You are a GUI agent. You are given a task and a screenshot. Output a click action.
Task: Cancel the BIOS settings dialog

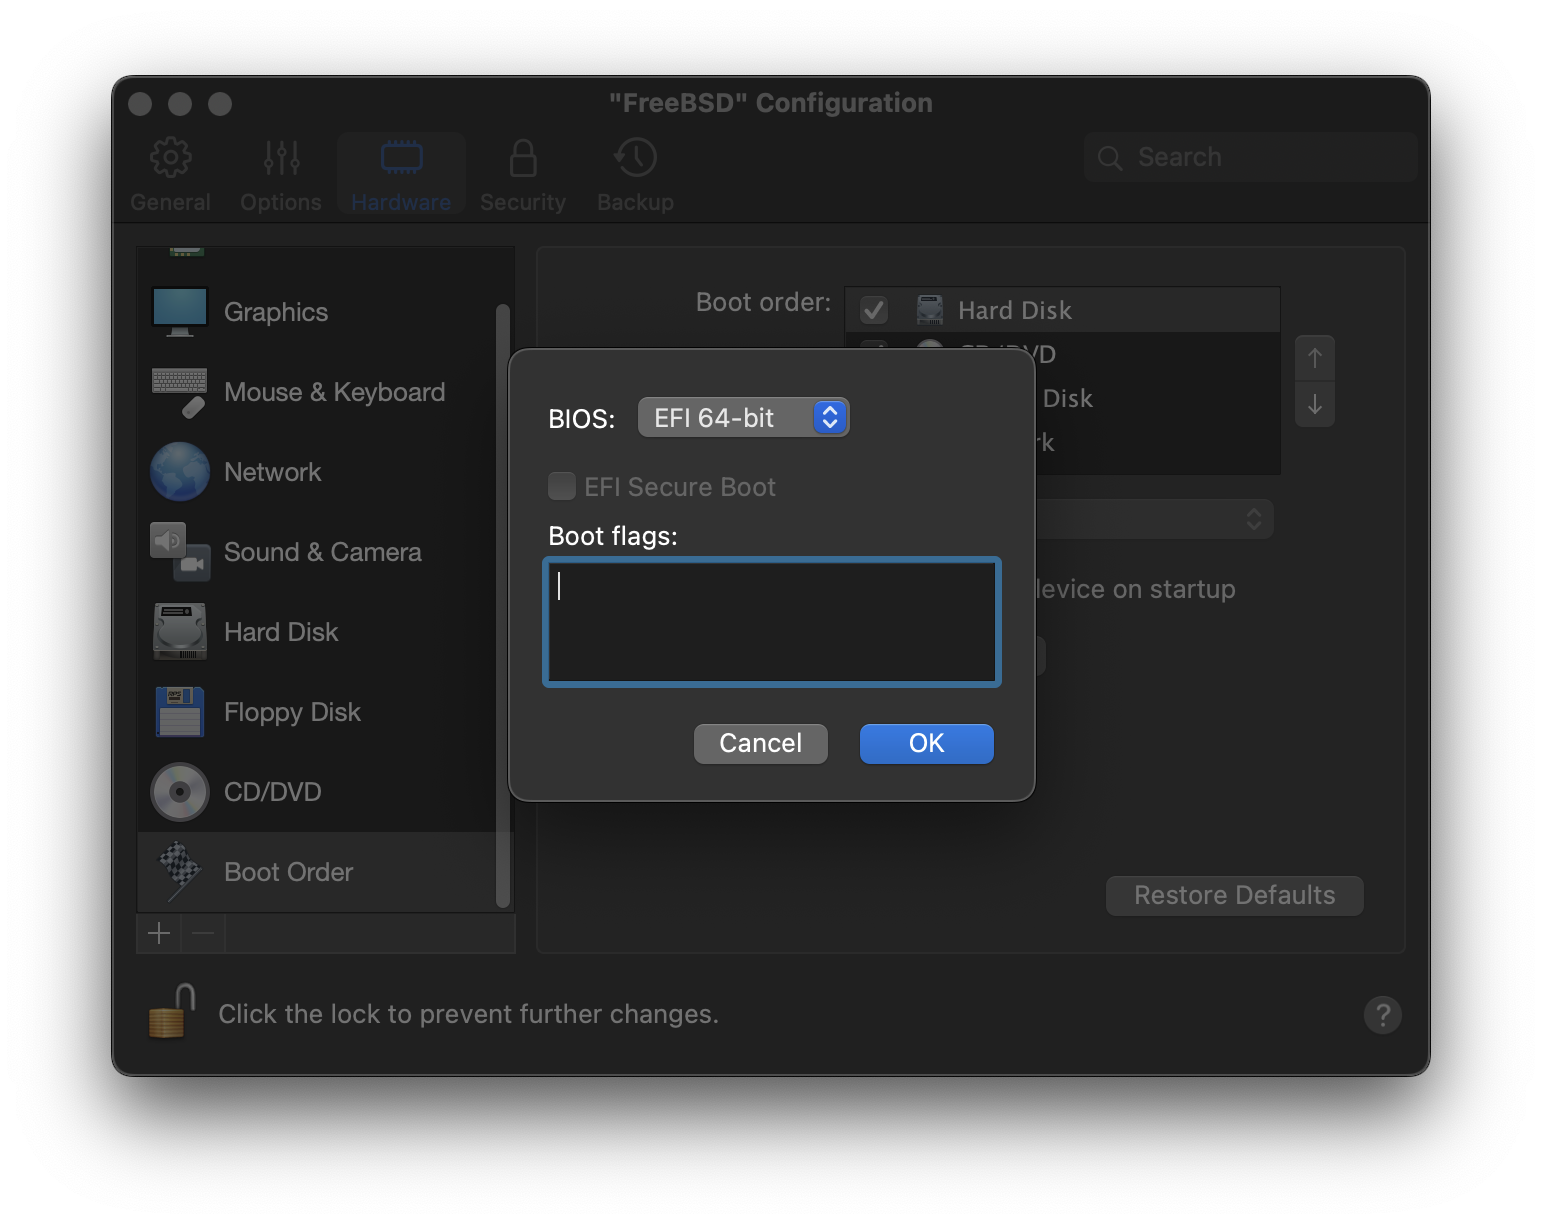coord(760,743)
